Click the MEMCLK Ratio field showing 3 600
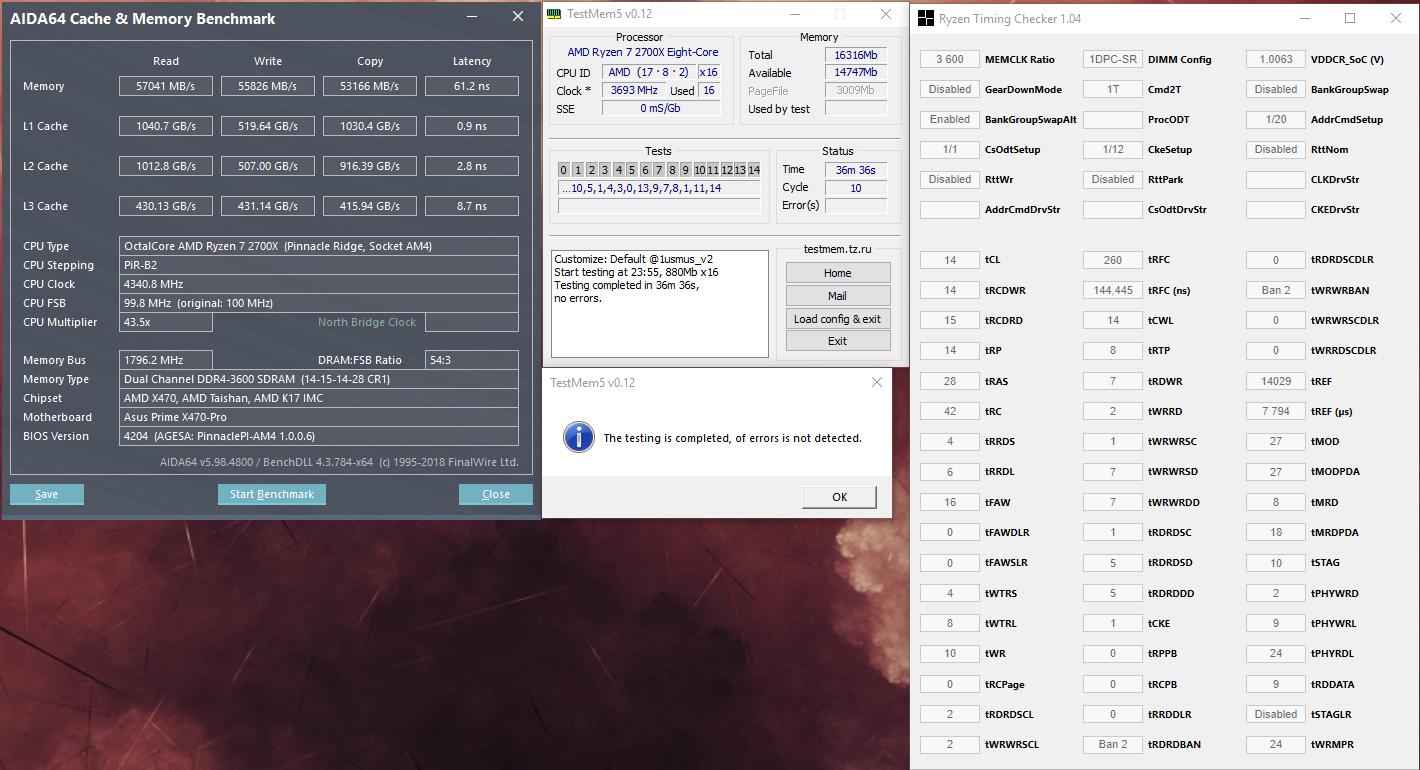 950,60
